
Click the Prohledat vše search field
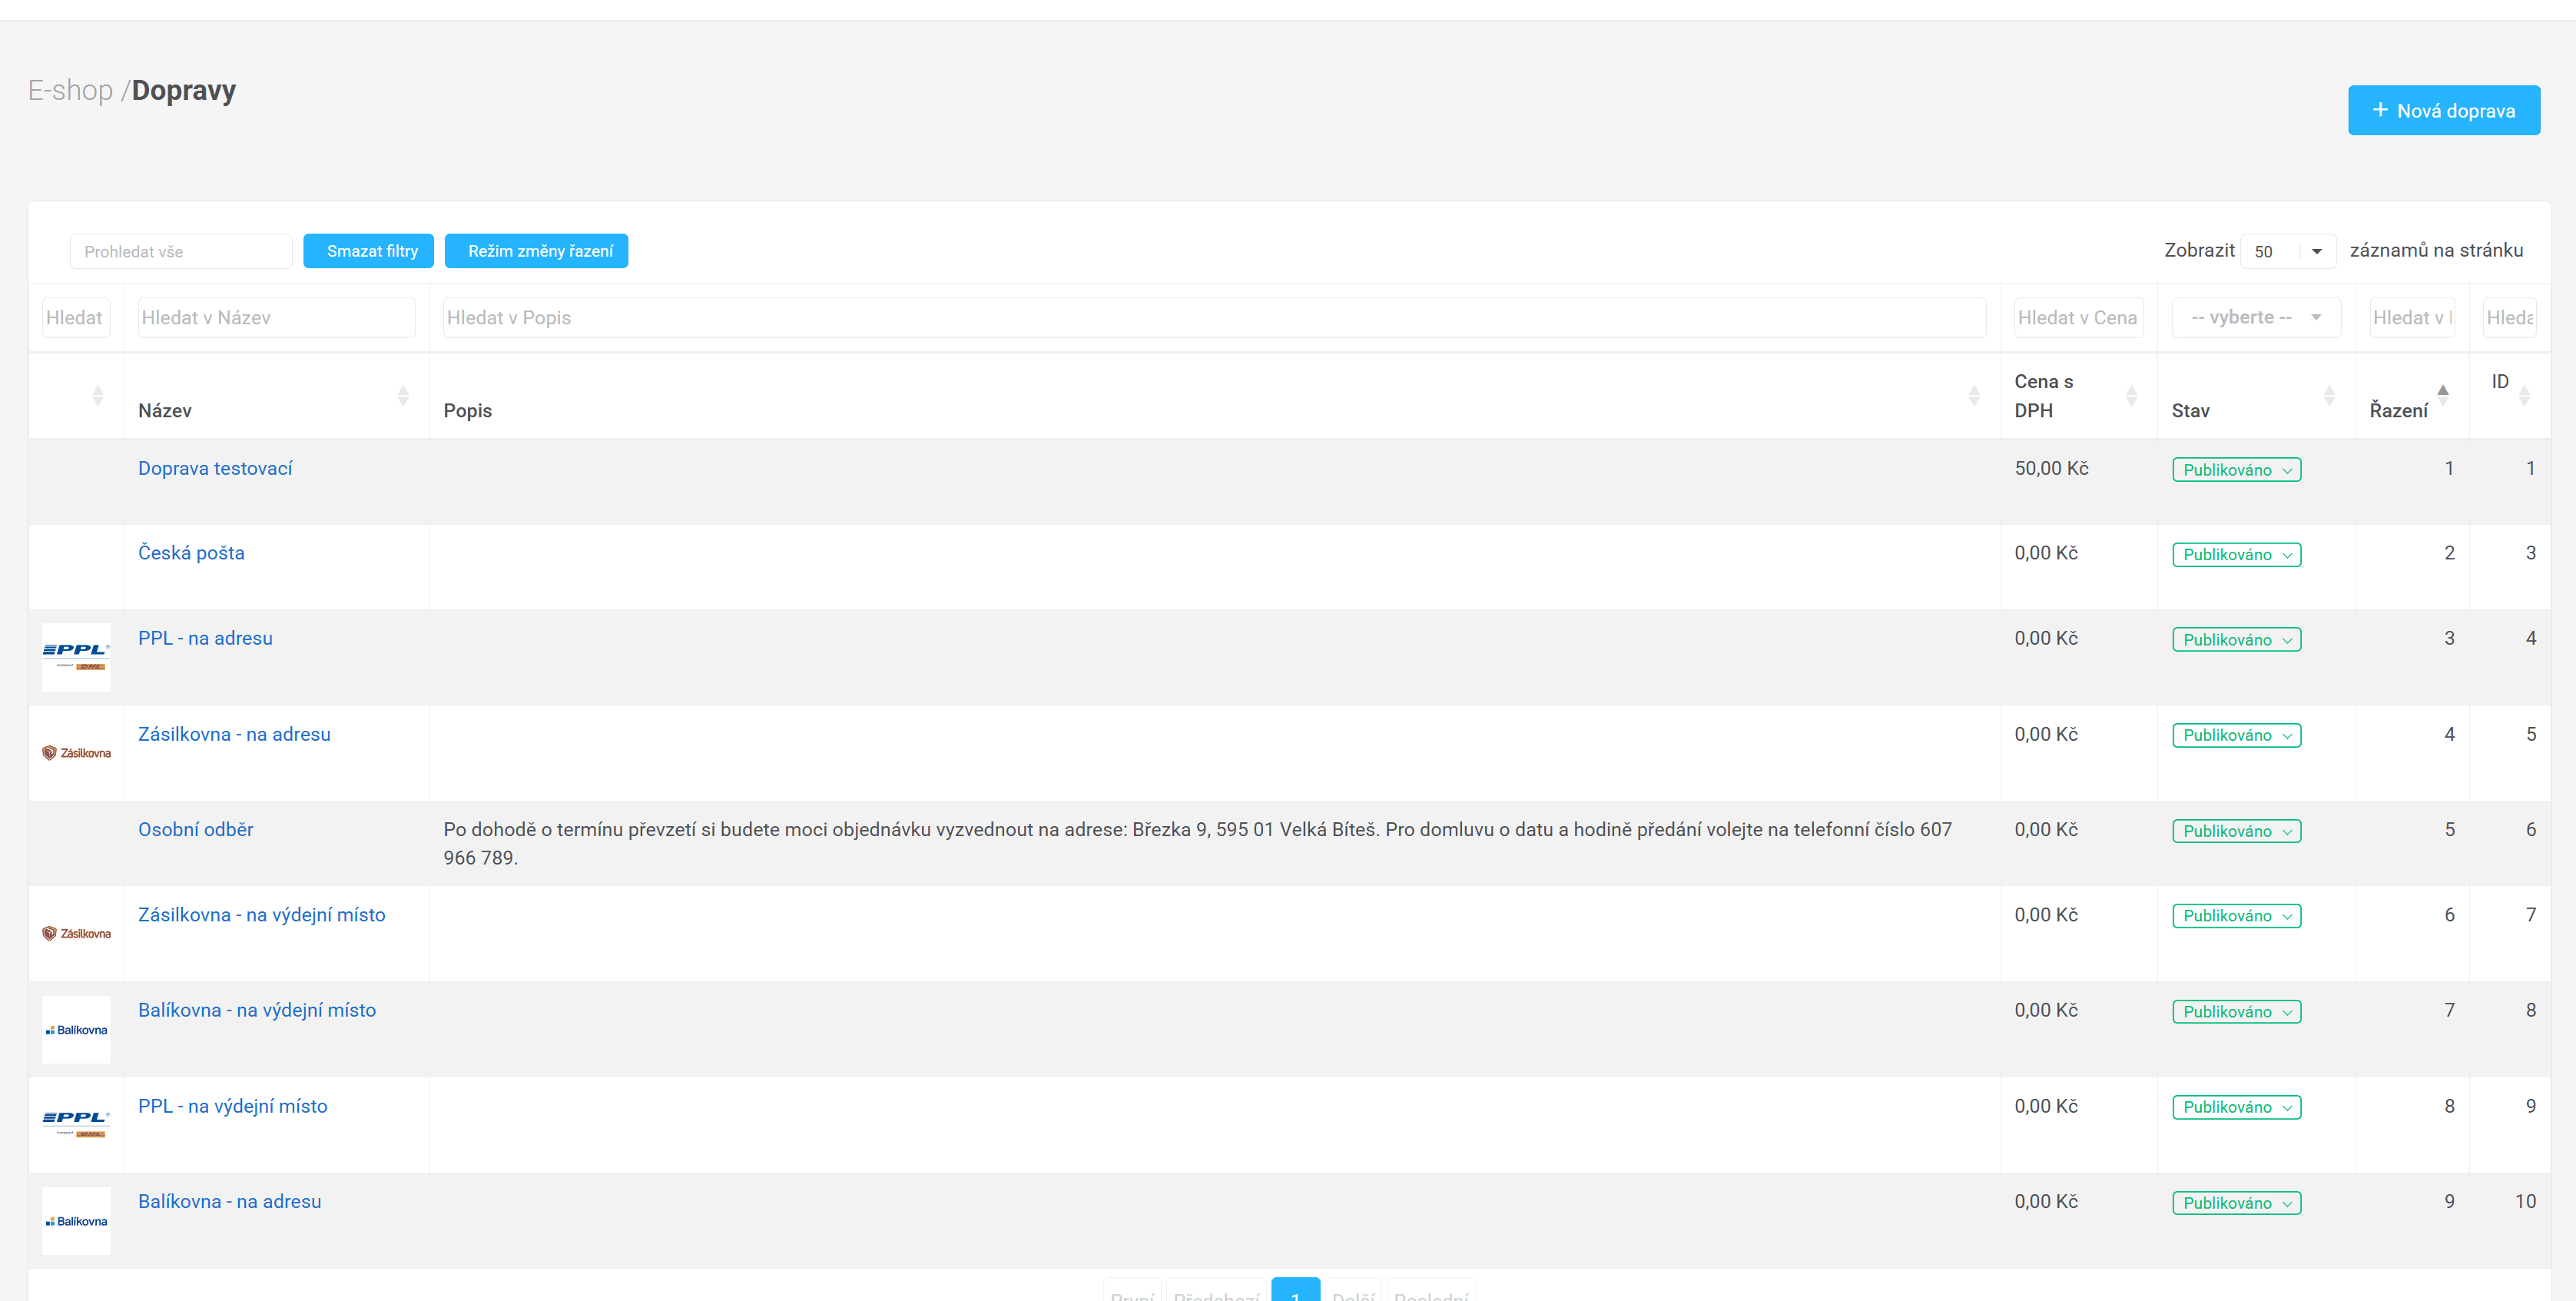181,252
